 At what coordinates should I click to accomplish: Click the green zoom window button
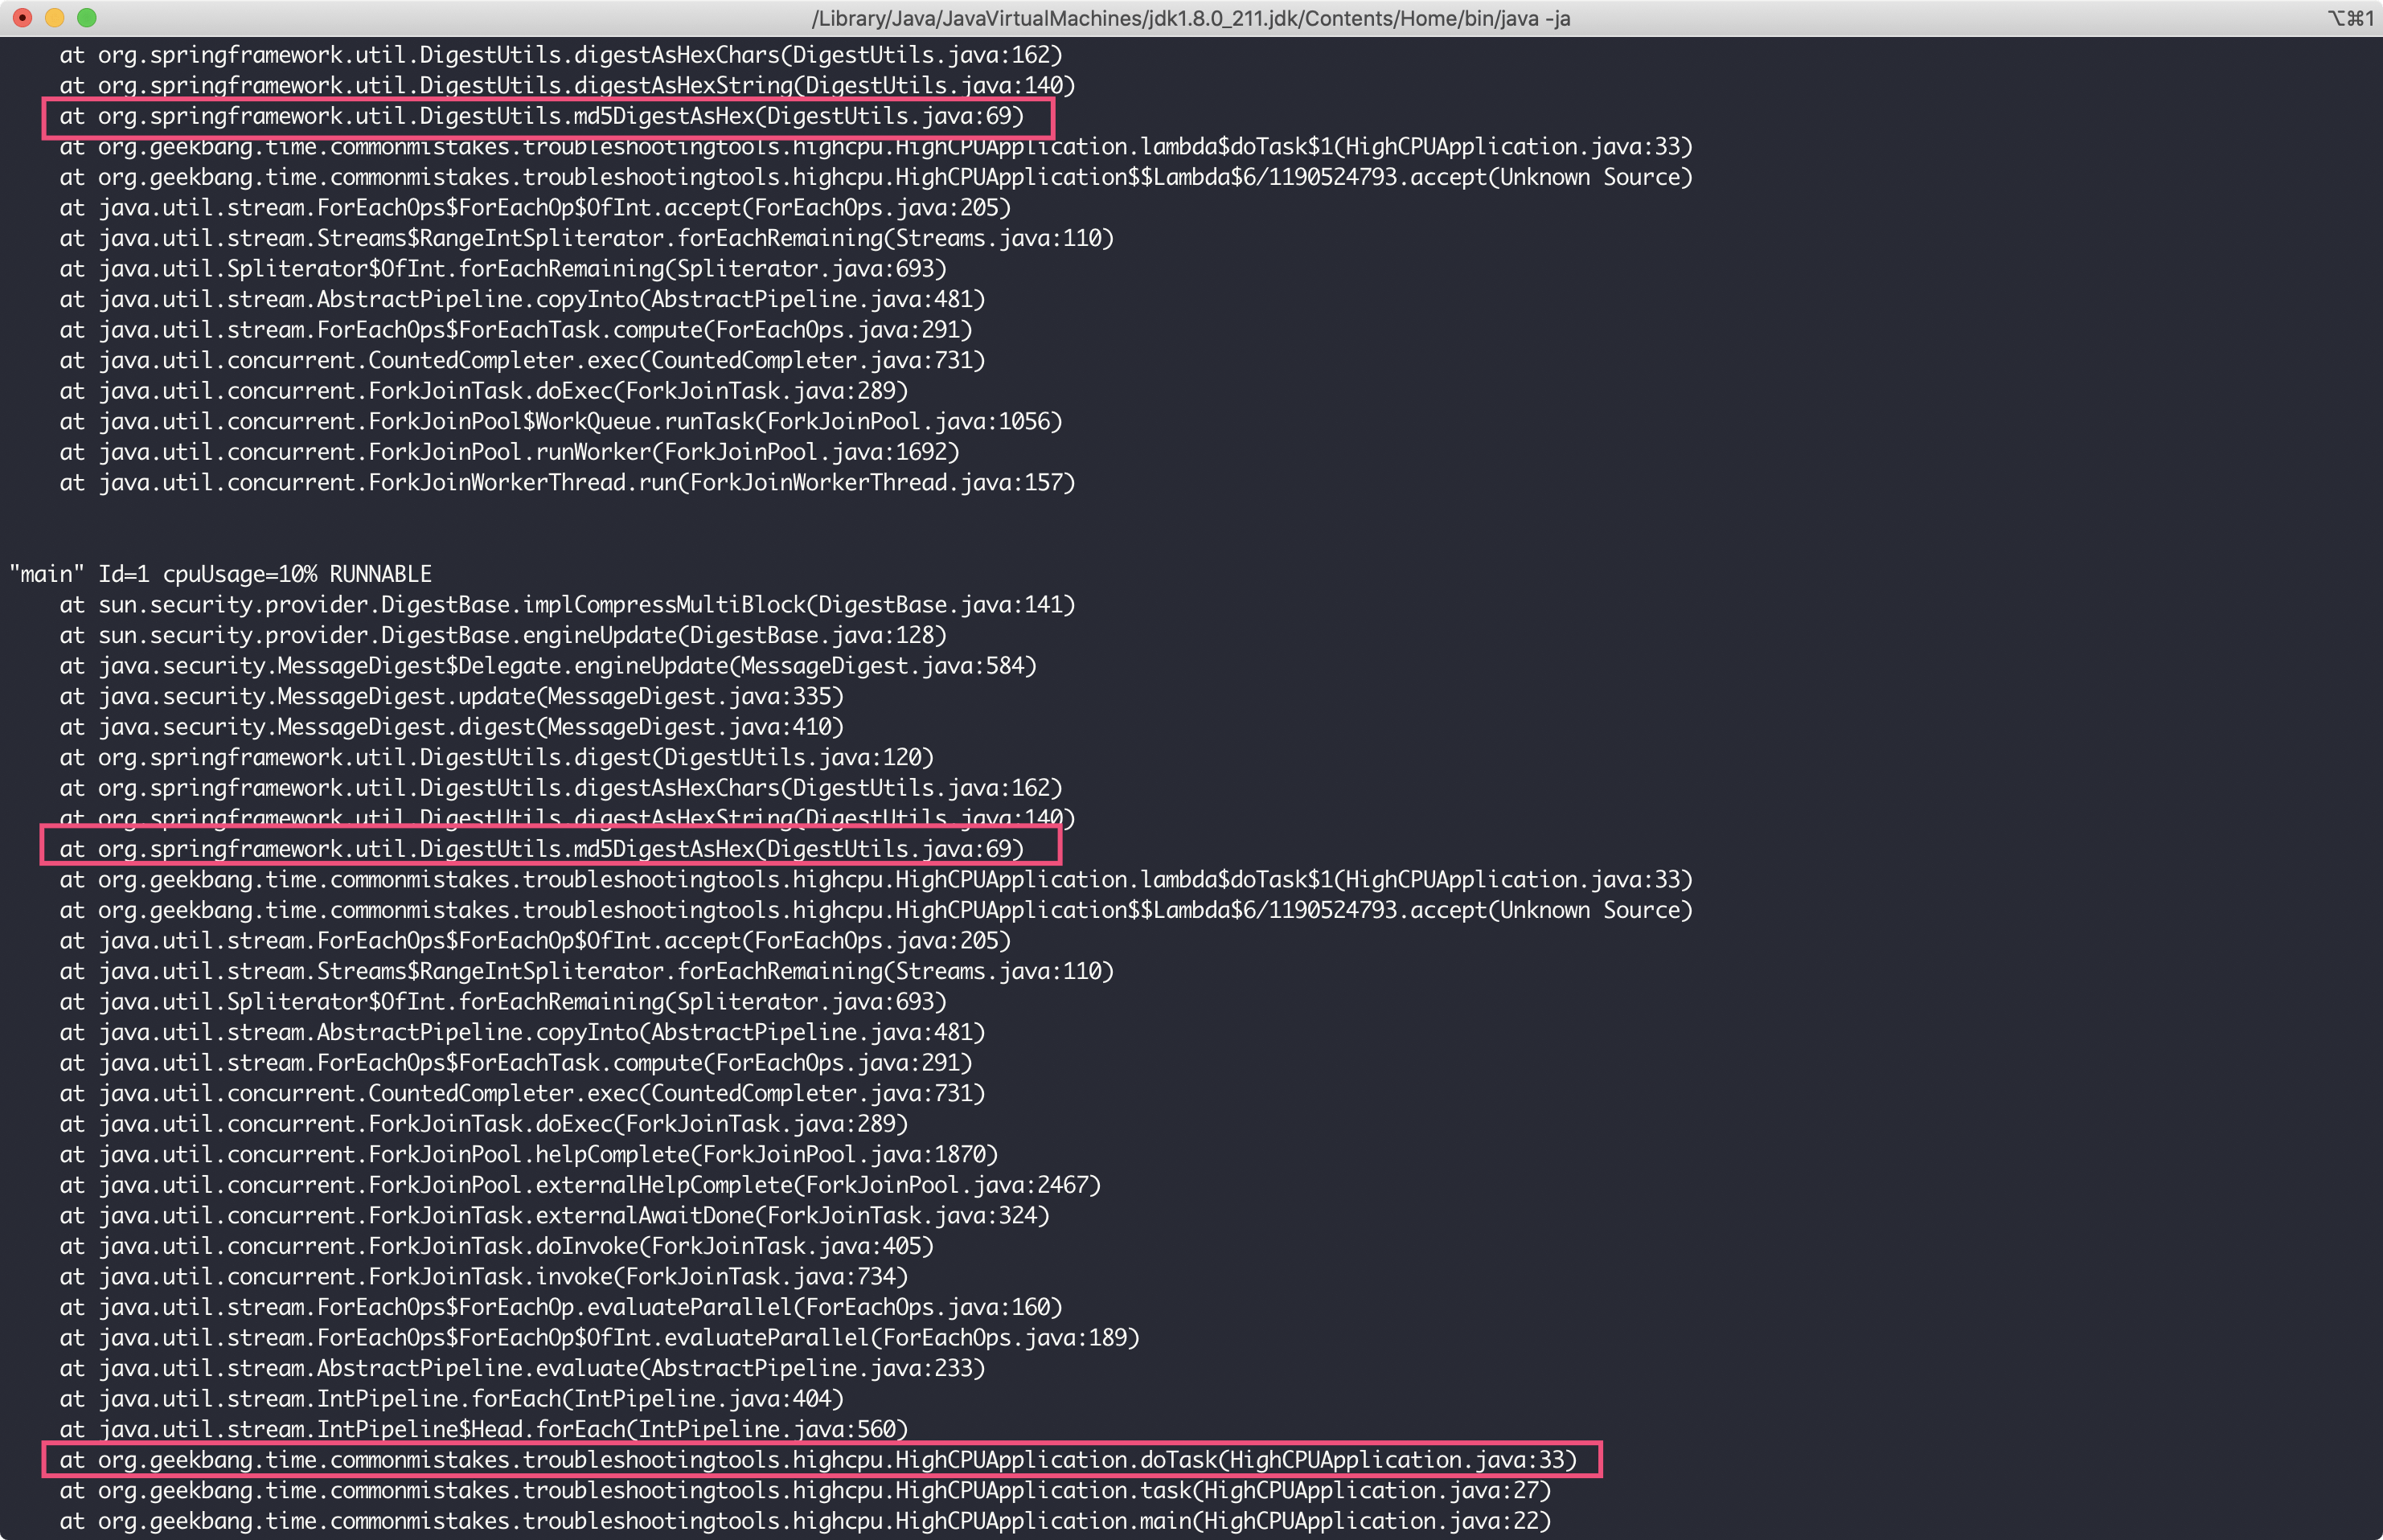coord(87,18)
